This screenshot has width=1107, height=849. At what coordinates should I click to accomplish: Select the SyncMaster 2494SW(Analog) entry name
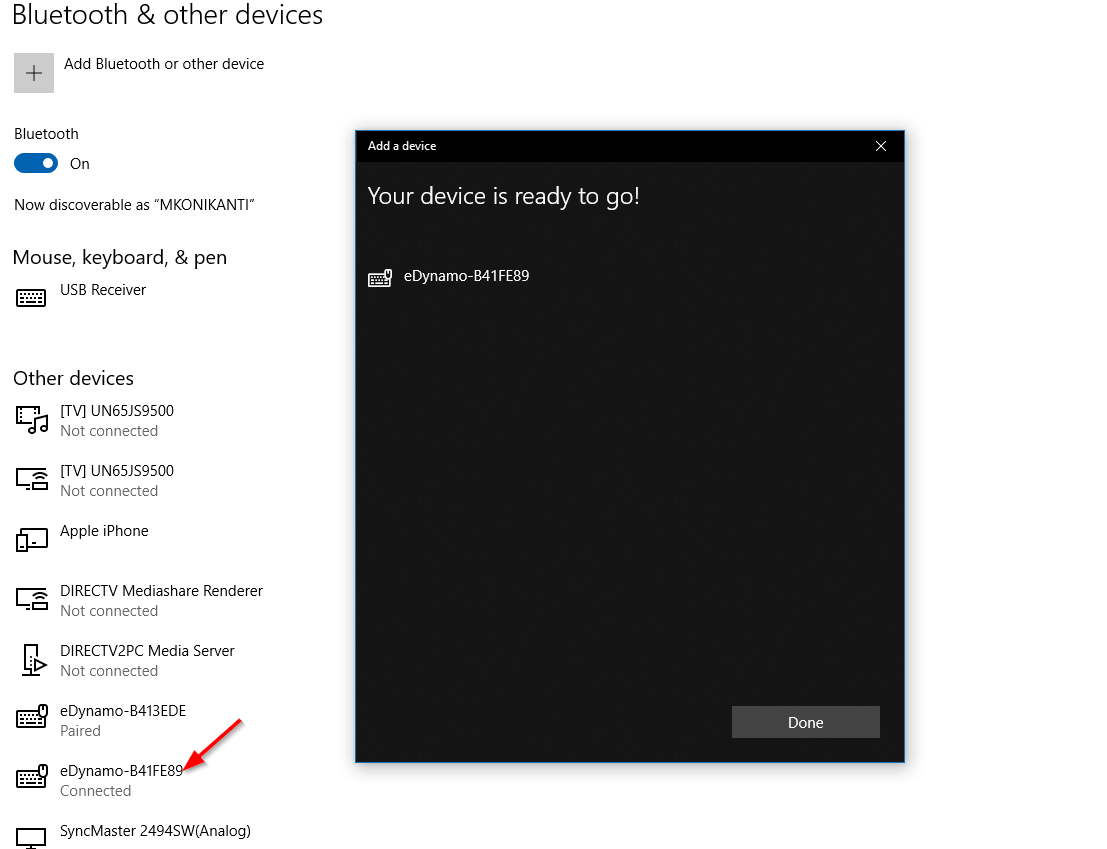(155, 831)
